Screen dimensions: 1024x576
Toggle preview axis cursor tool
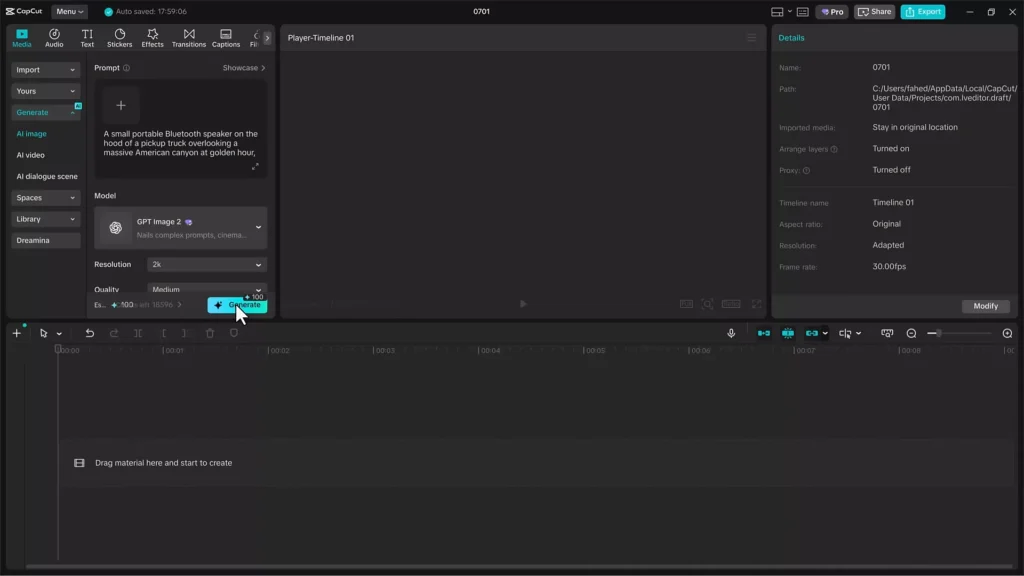pyautogui.click(x=845, y=333)
